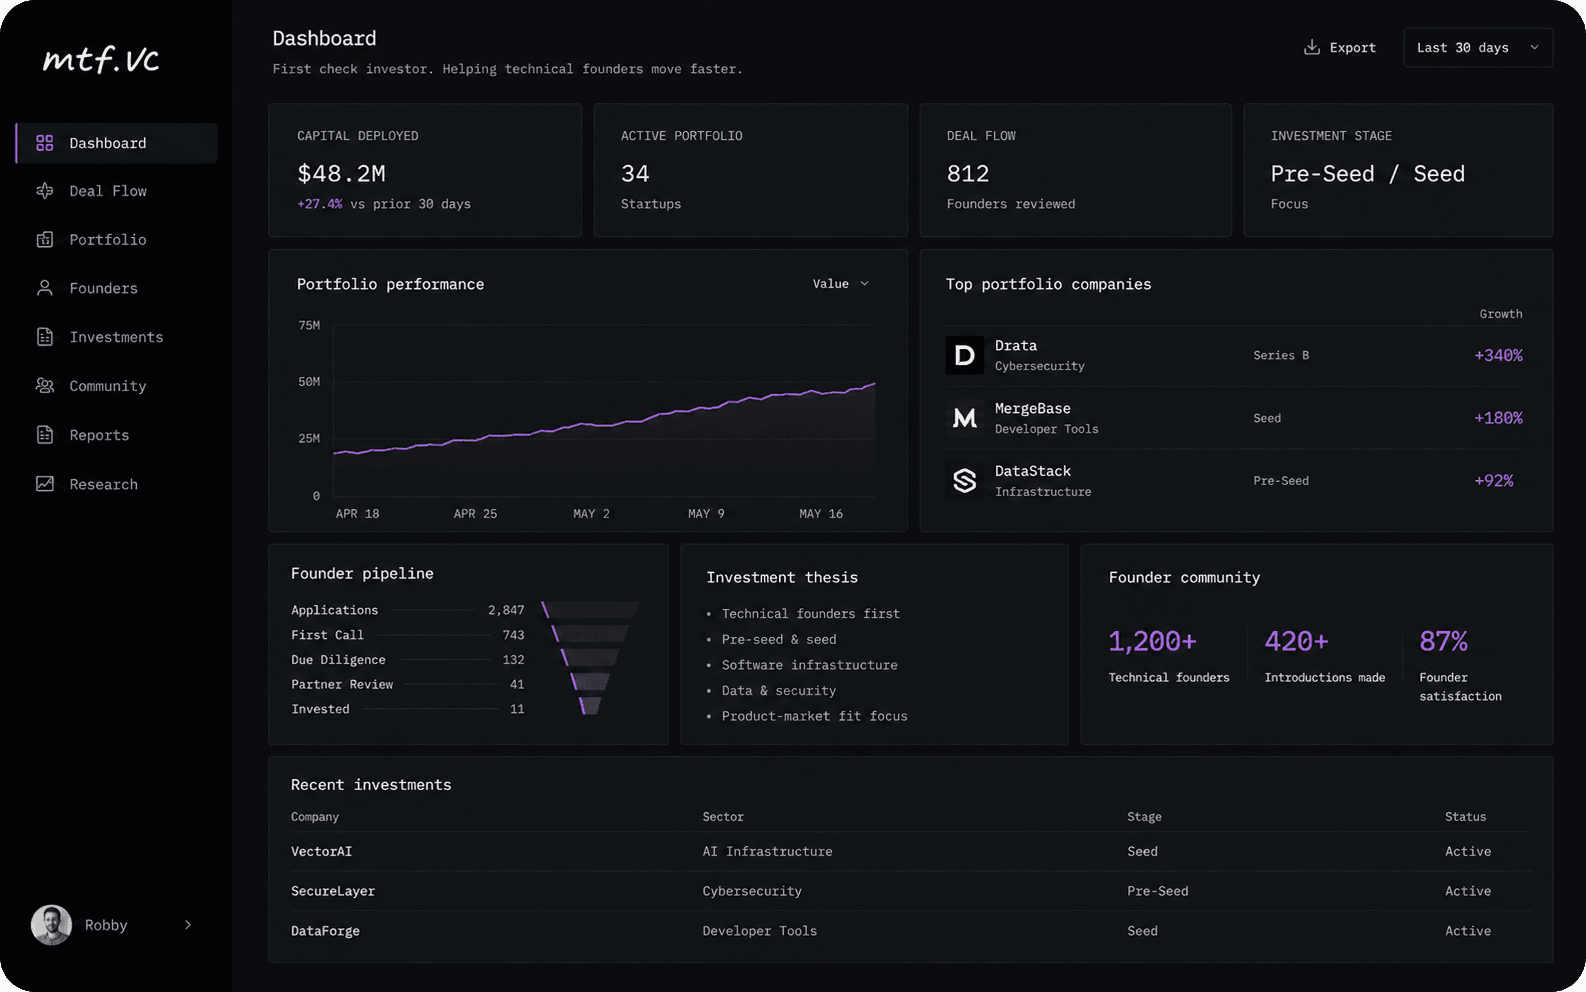This screenshot has width=1586, height=992.
Task: Click the AI Infrastructure sector cell
Action: (767, 852)
